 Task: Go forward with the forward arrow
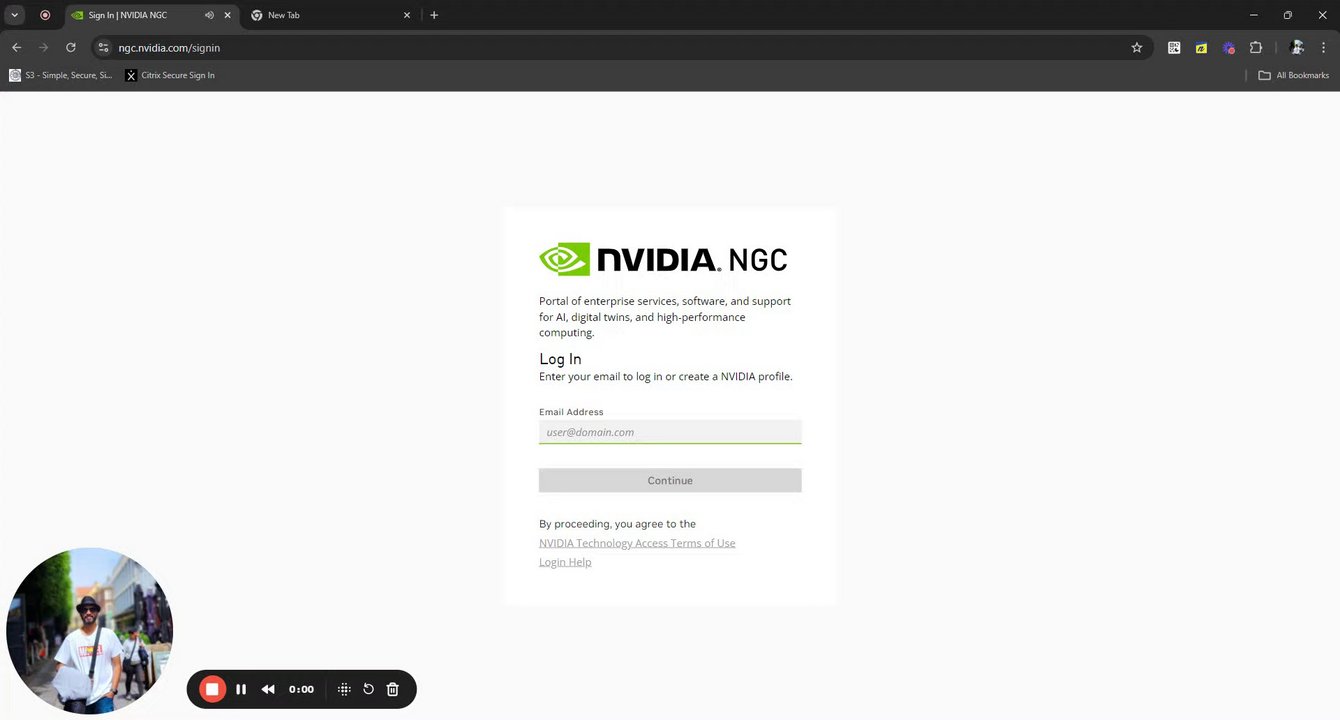43,47
